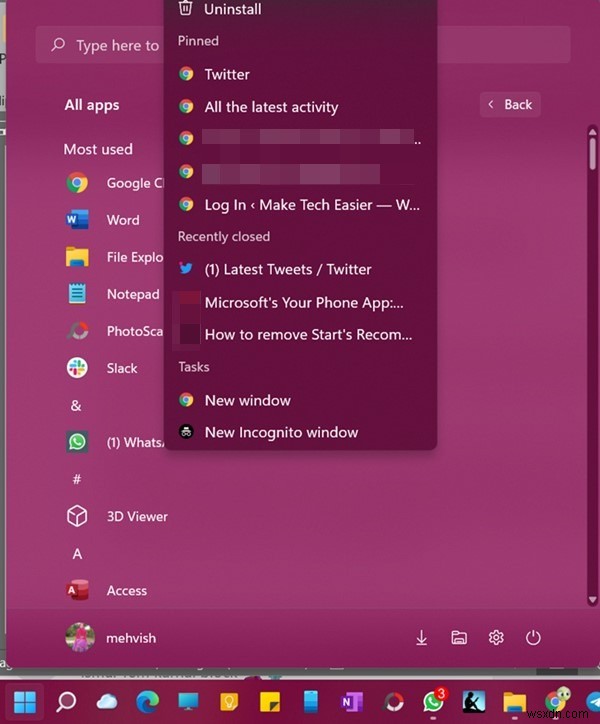Click the scrollbar down arrow
This screenshot has width=600, height=724.
[593, 600]
